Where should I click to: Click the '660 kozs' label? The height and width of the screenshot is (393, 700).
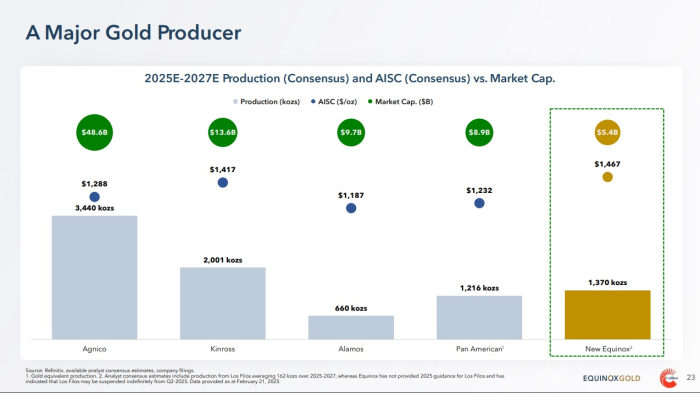click(351, 309)
